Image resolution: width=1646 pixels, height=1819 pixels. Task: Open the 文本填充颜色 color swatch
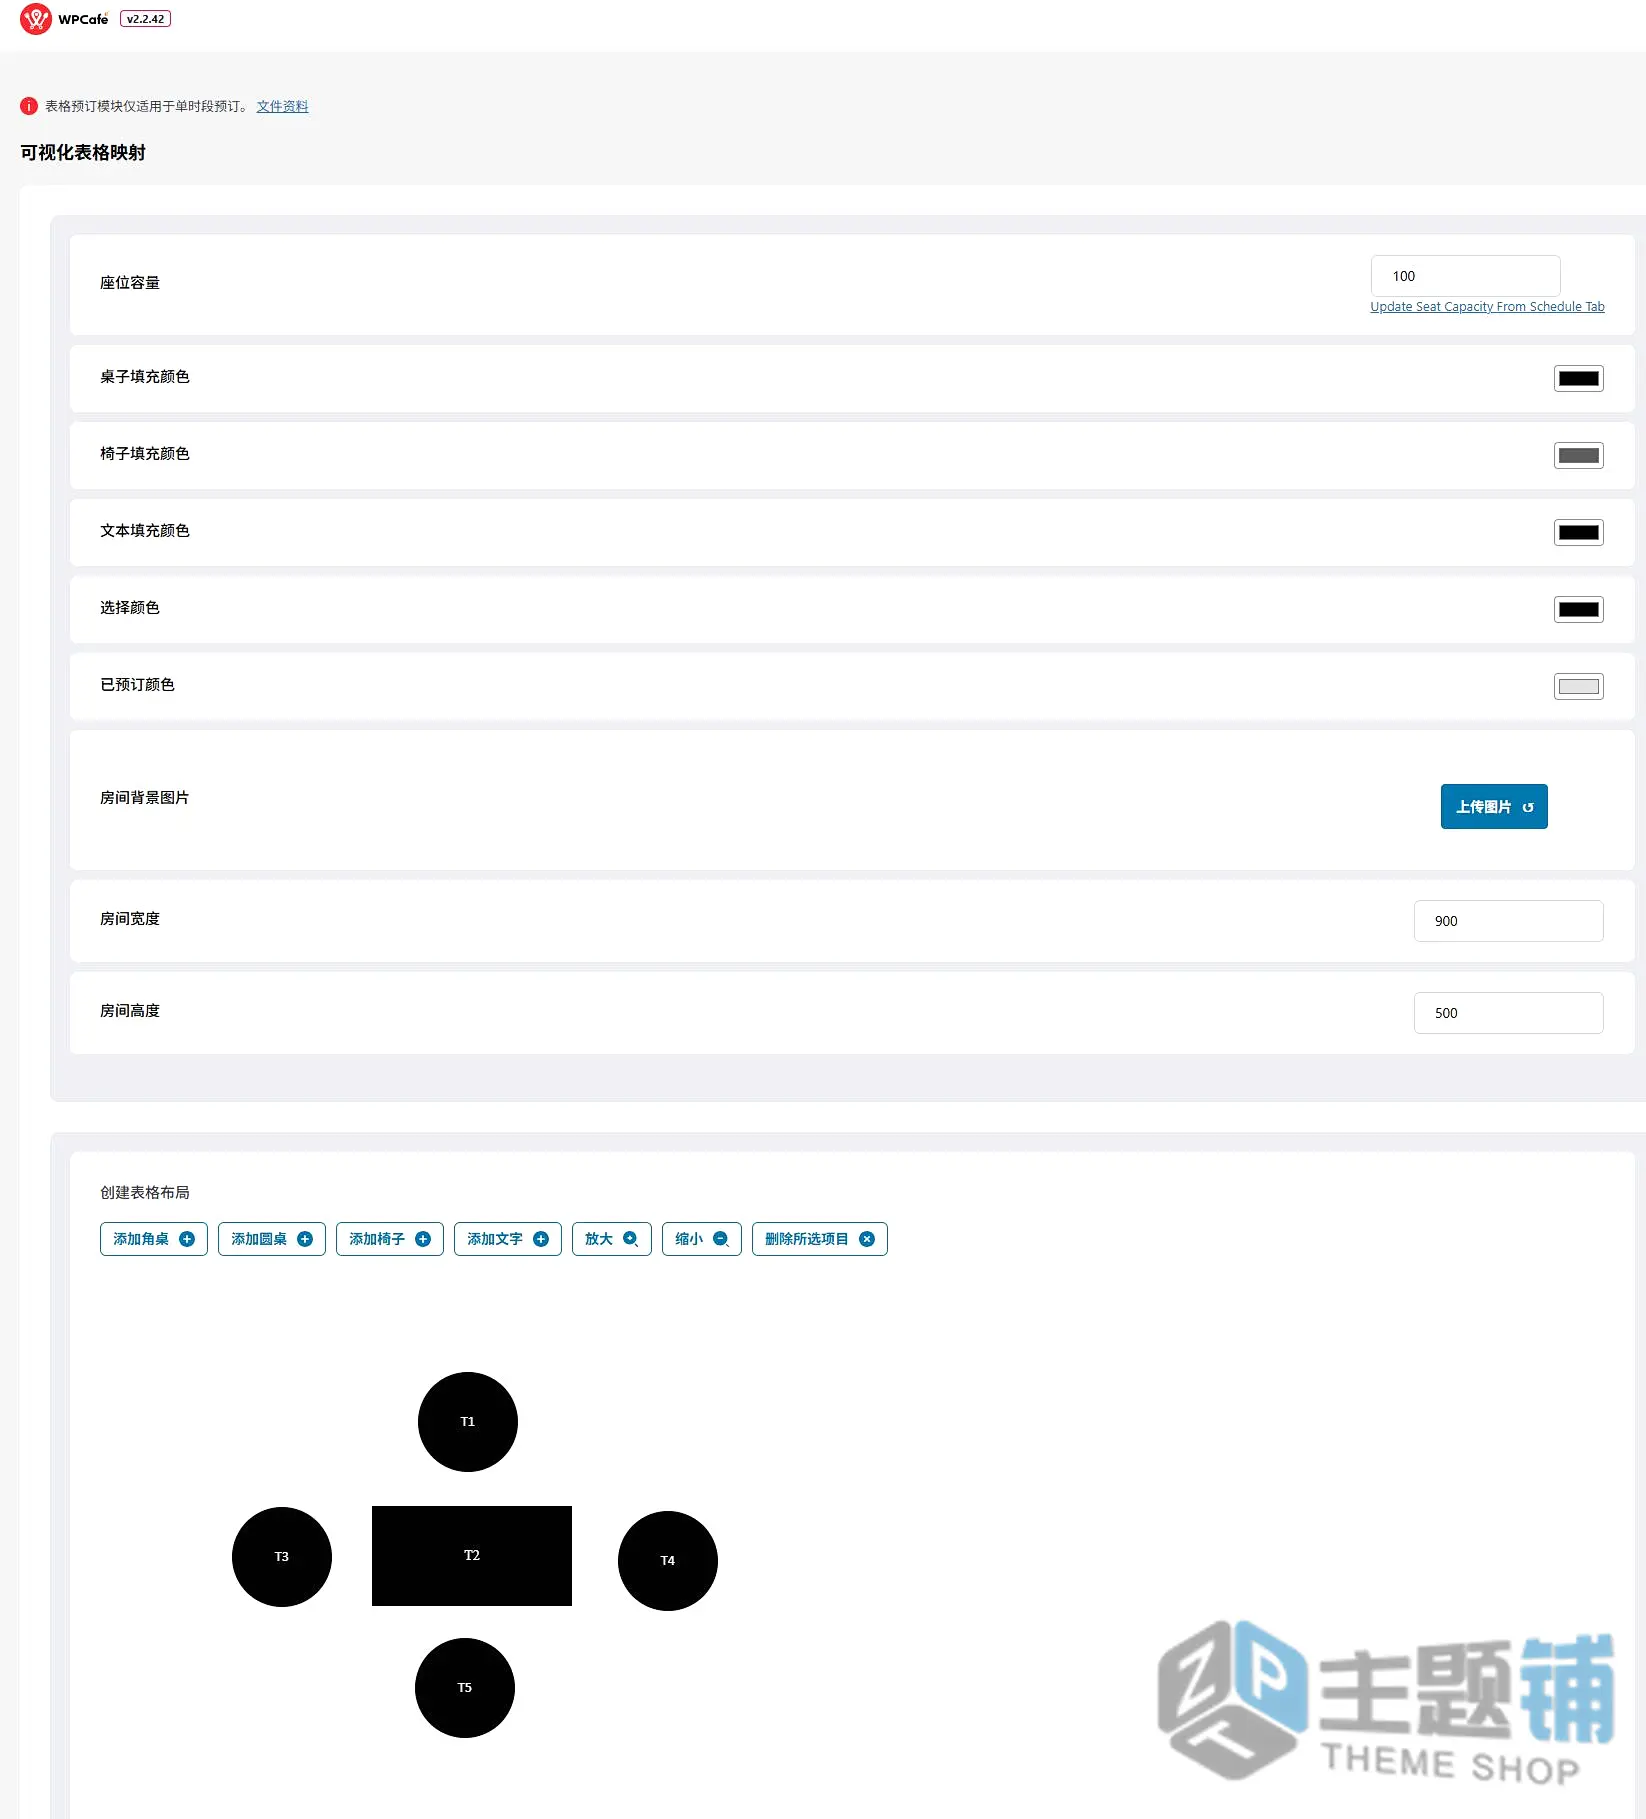tap(1579, 533)
